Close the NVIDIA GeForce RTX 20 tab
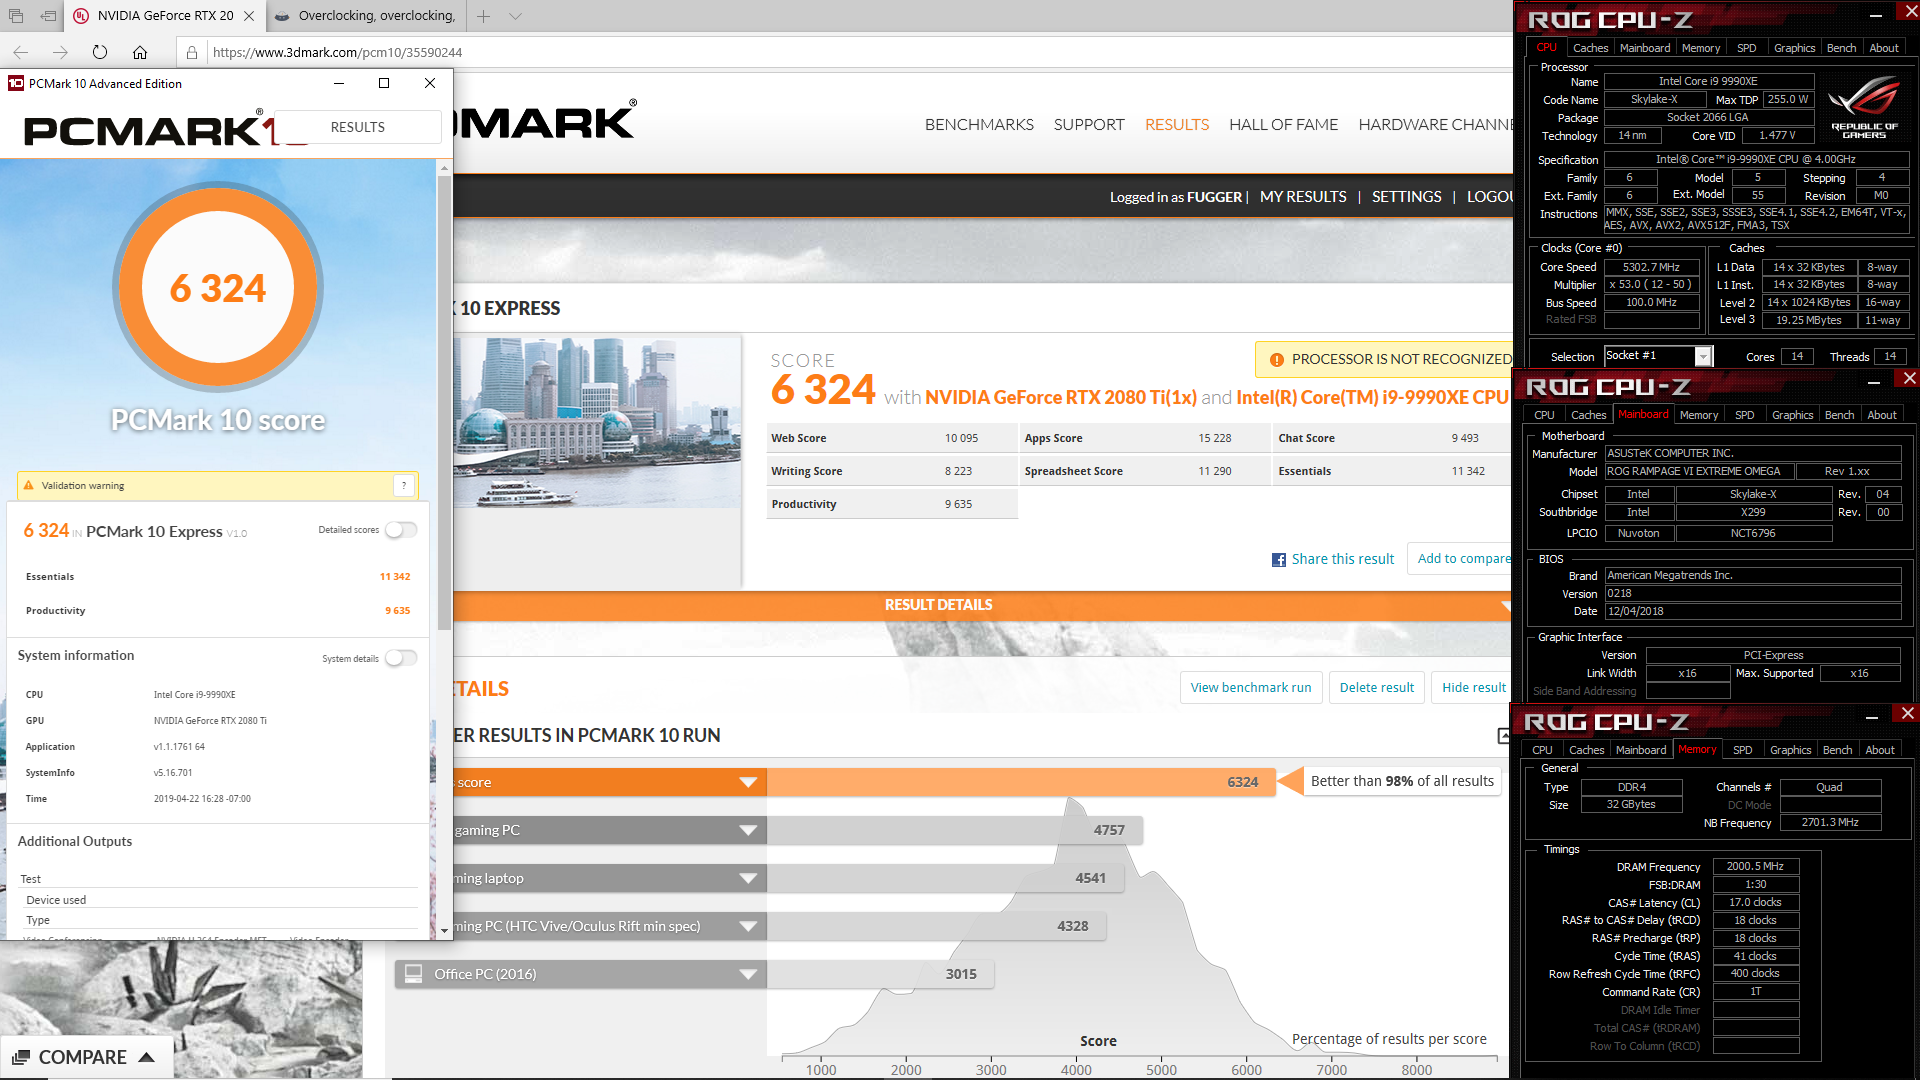This screenshot has width=1920, height=1080. click(x=249, y=16)
